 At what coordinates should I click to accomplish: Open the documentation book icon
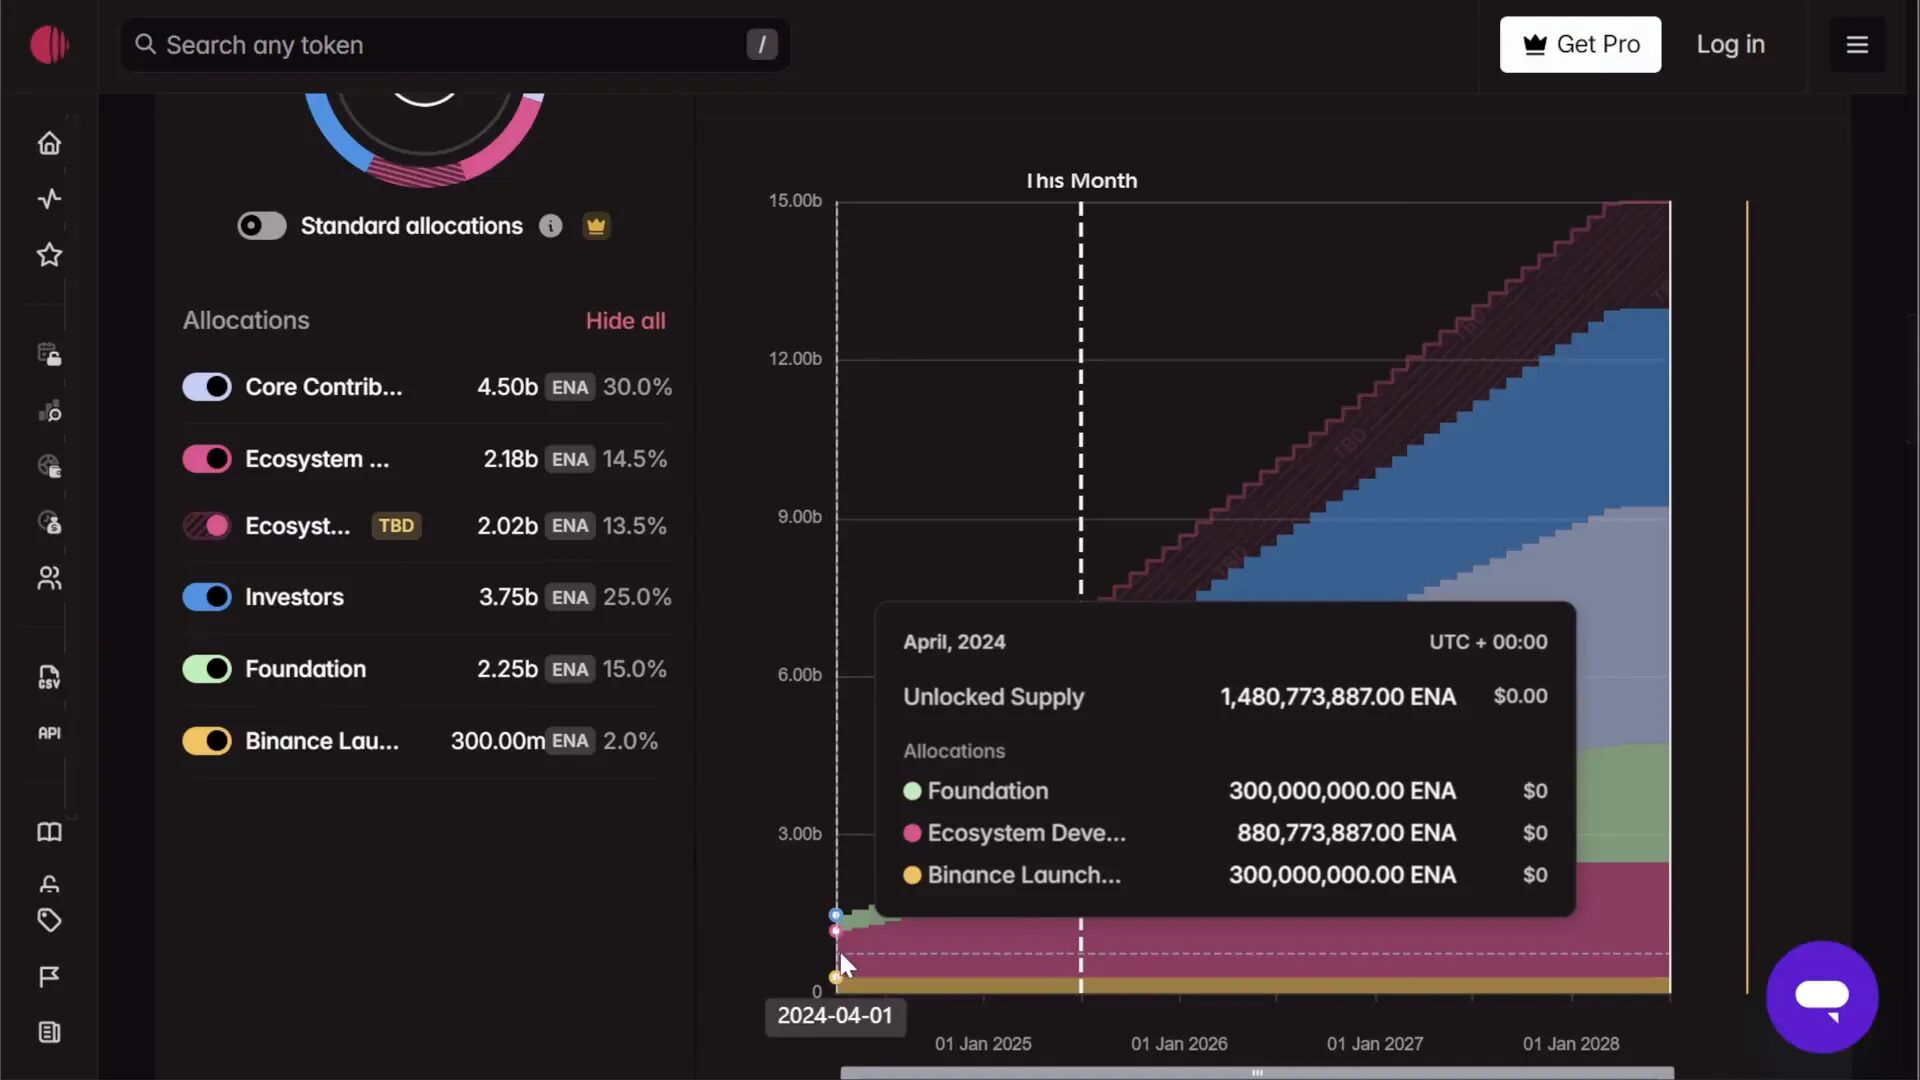coord(49,832)
